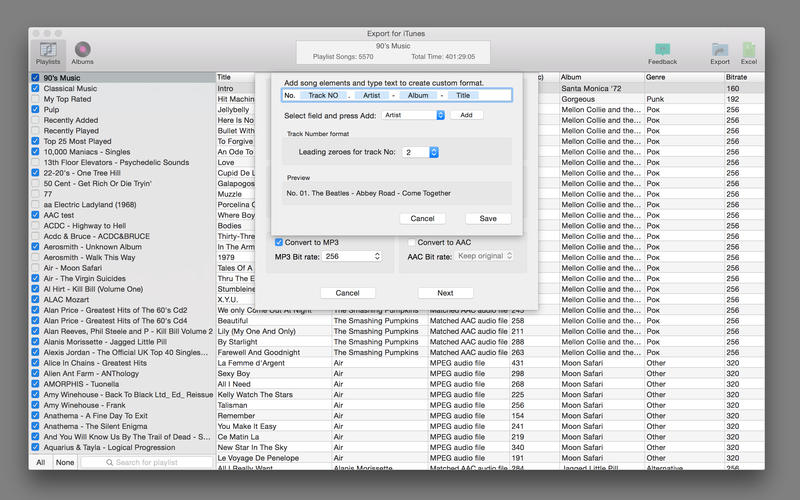Toggle Convert to MP3 checkbox

[279, 242]
